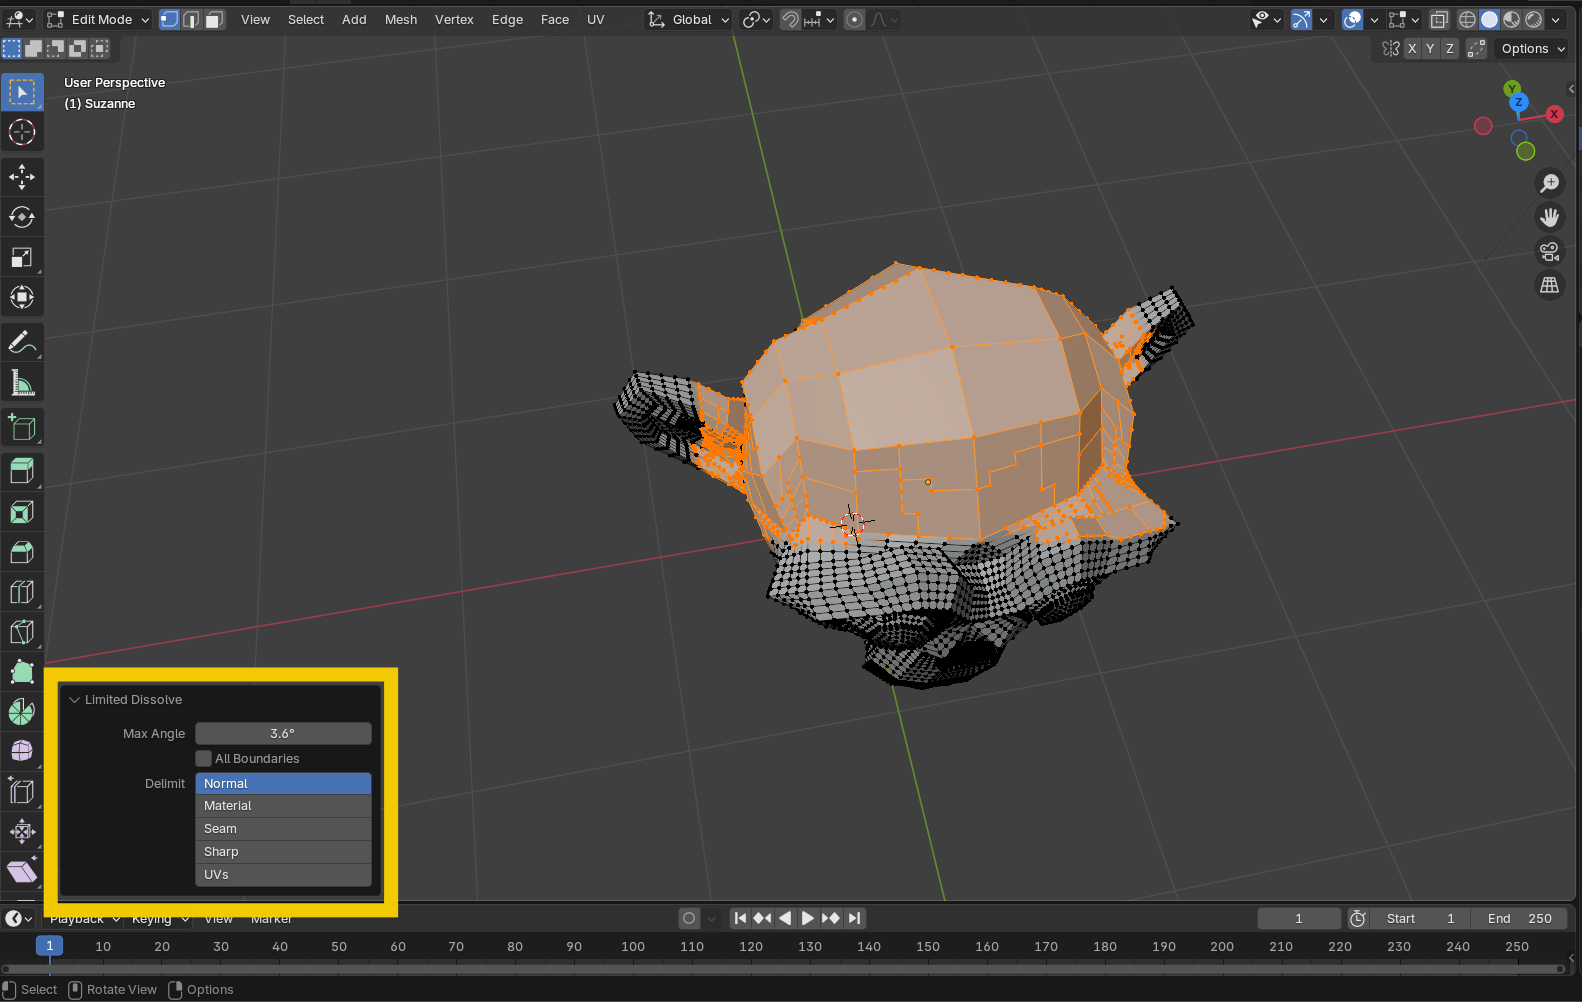Pick the Measure ruler tool

click(22, 382)
